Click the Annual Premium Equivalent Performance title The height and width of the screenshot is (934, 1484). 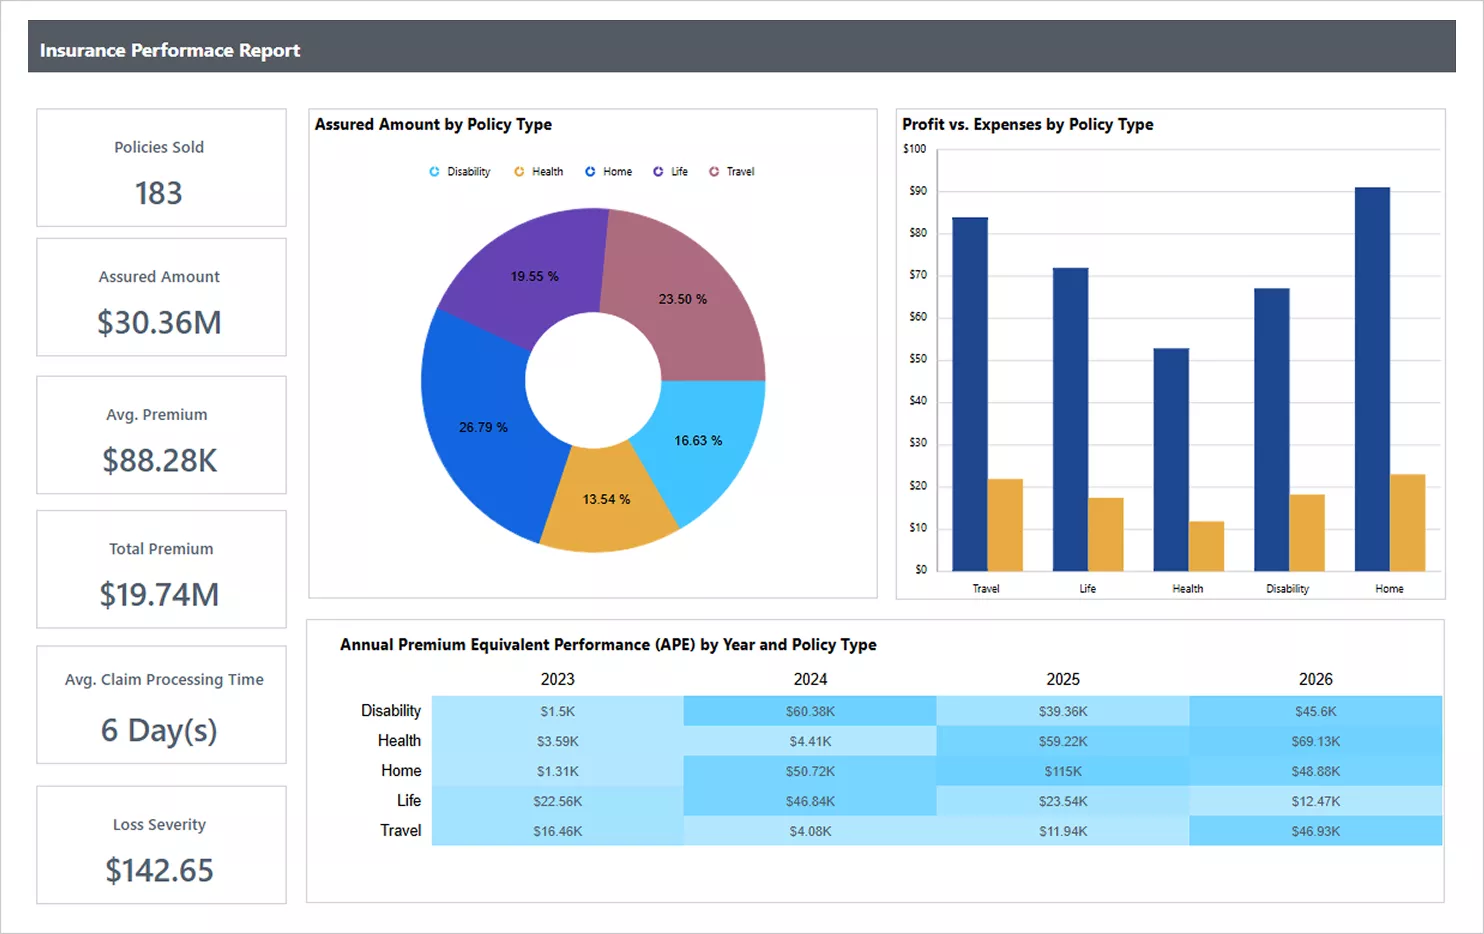(x=608, y=645)
